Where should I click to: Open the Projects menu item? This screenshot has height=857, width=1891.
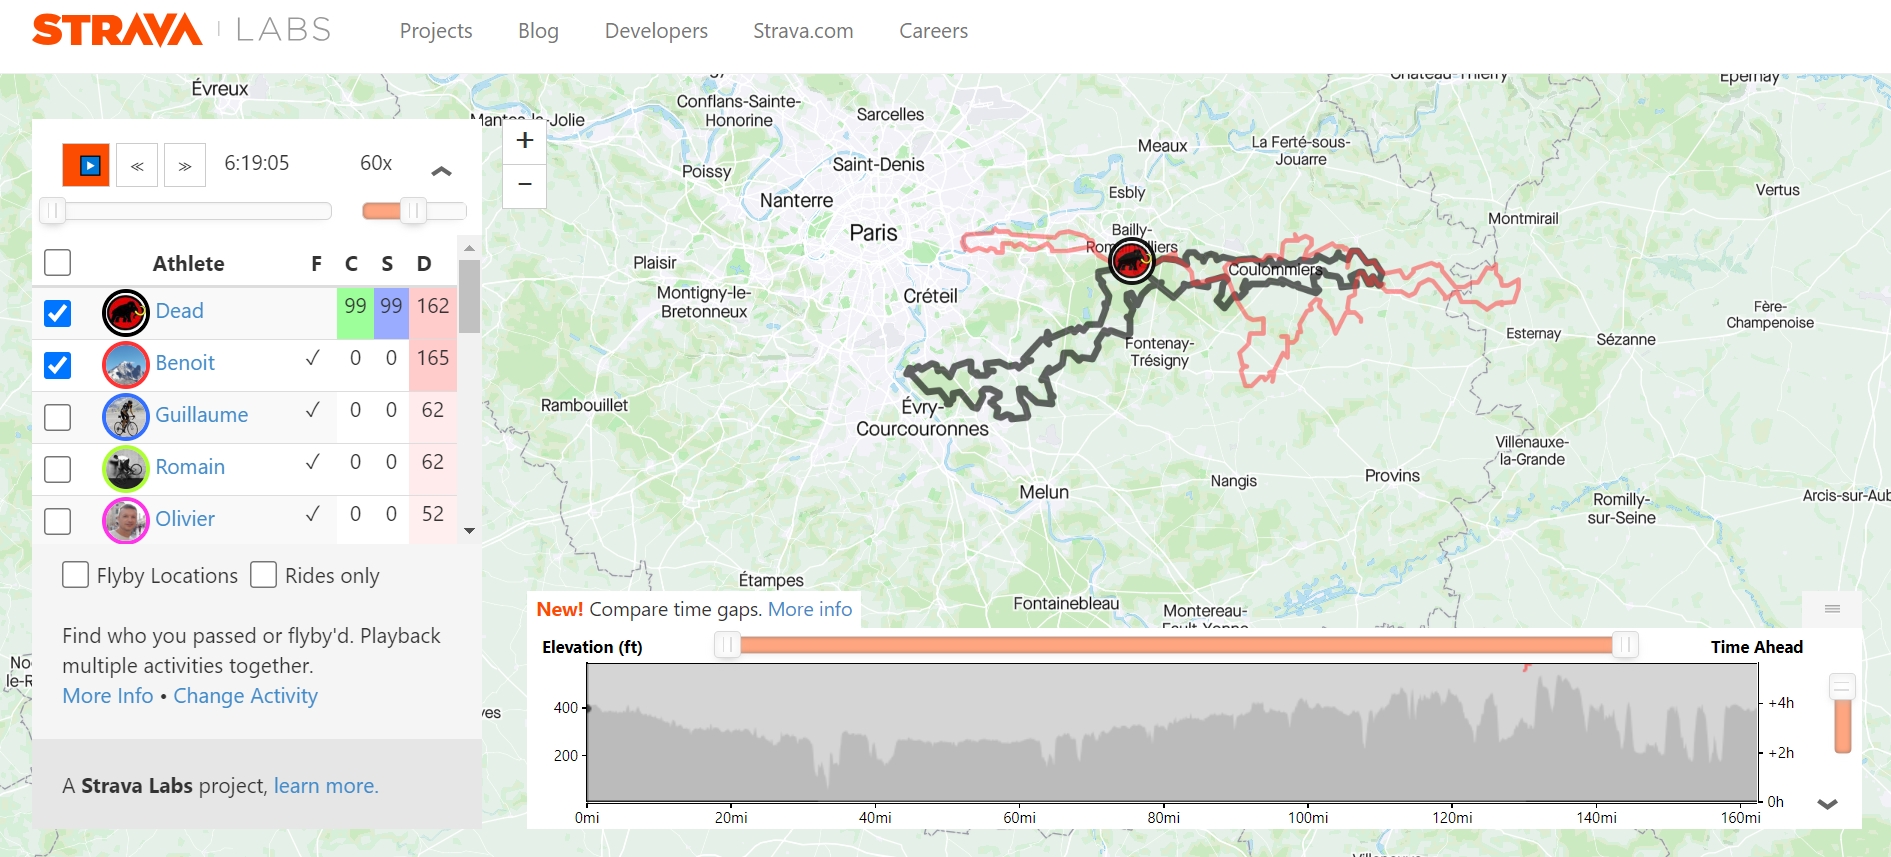[x=436, y=31]
